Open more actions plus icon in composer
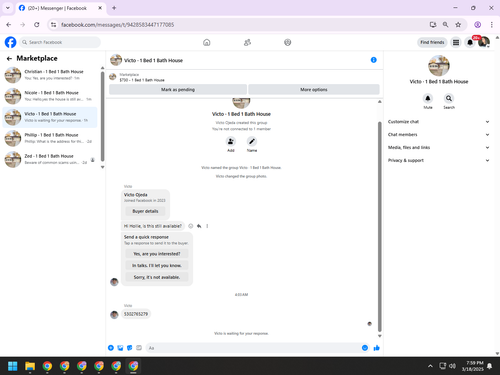 point(111,348)
